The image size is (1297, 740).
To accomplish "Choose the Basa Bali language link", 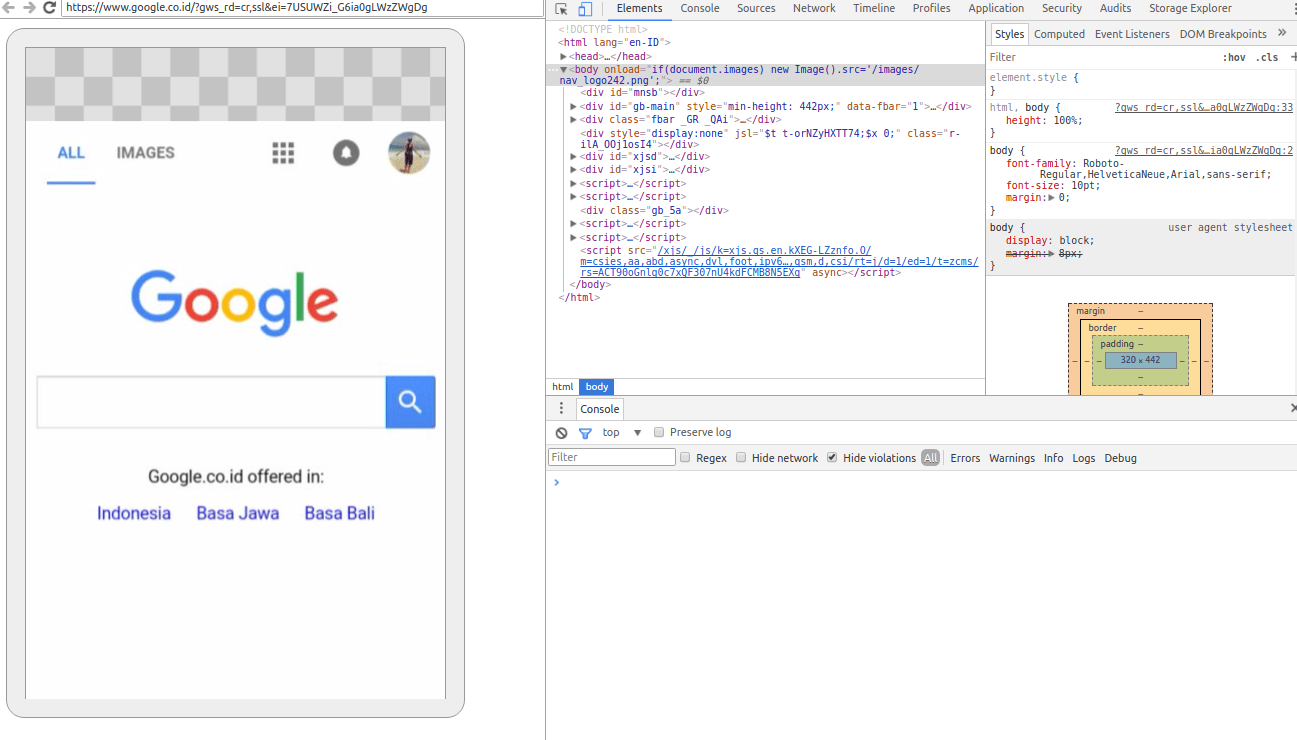I will 340,513.
